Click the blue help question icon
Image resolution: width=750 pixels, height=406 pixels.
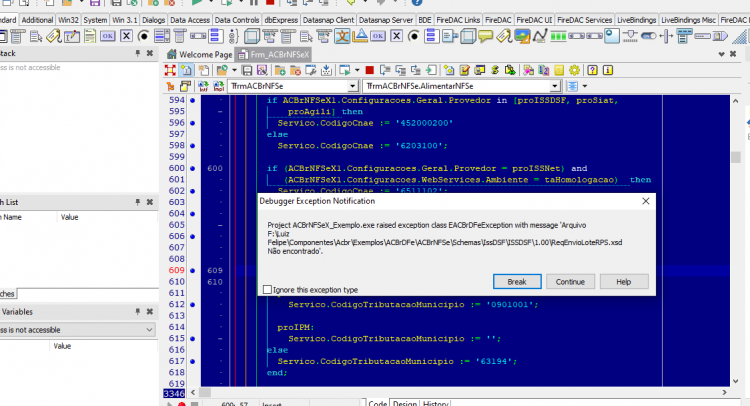[417, 2]
